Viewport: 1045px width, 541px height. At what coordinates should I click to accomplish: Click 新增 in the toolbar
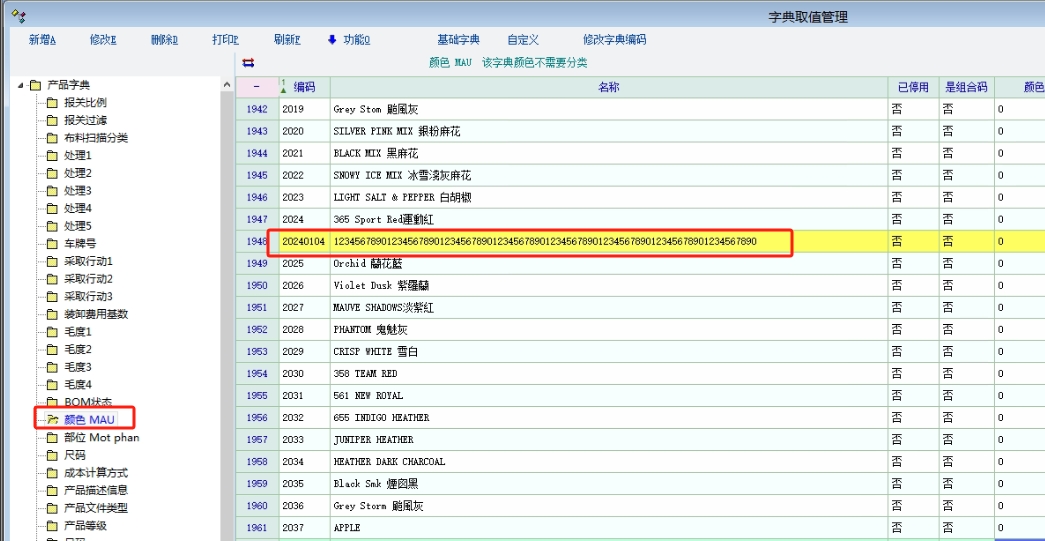click(42, 40)
